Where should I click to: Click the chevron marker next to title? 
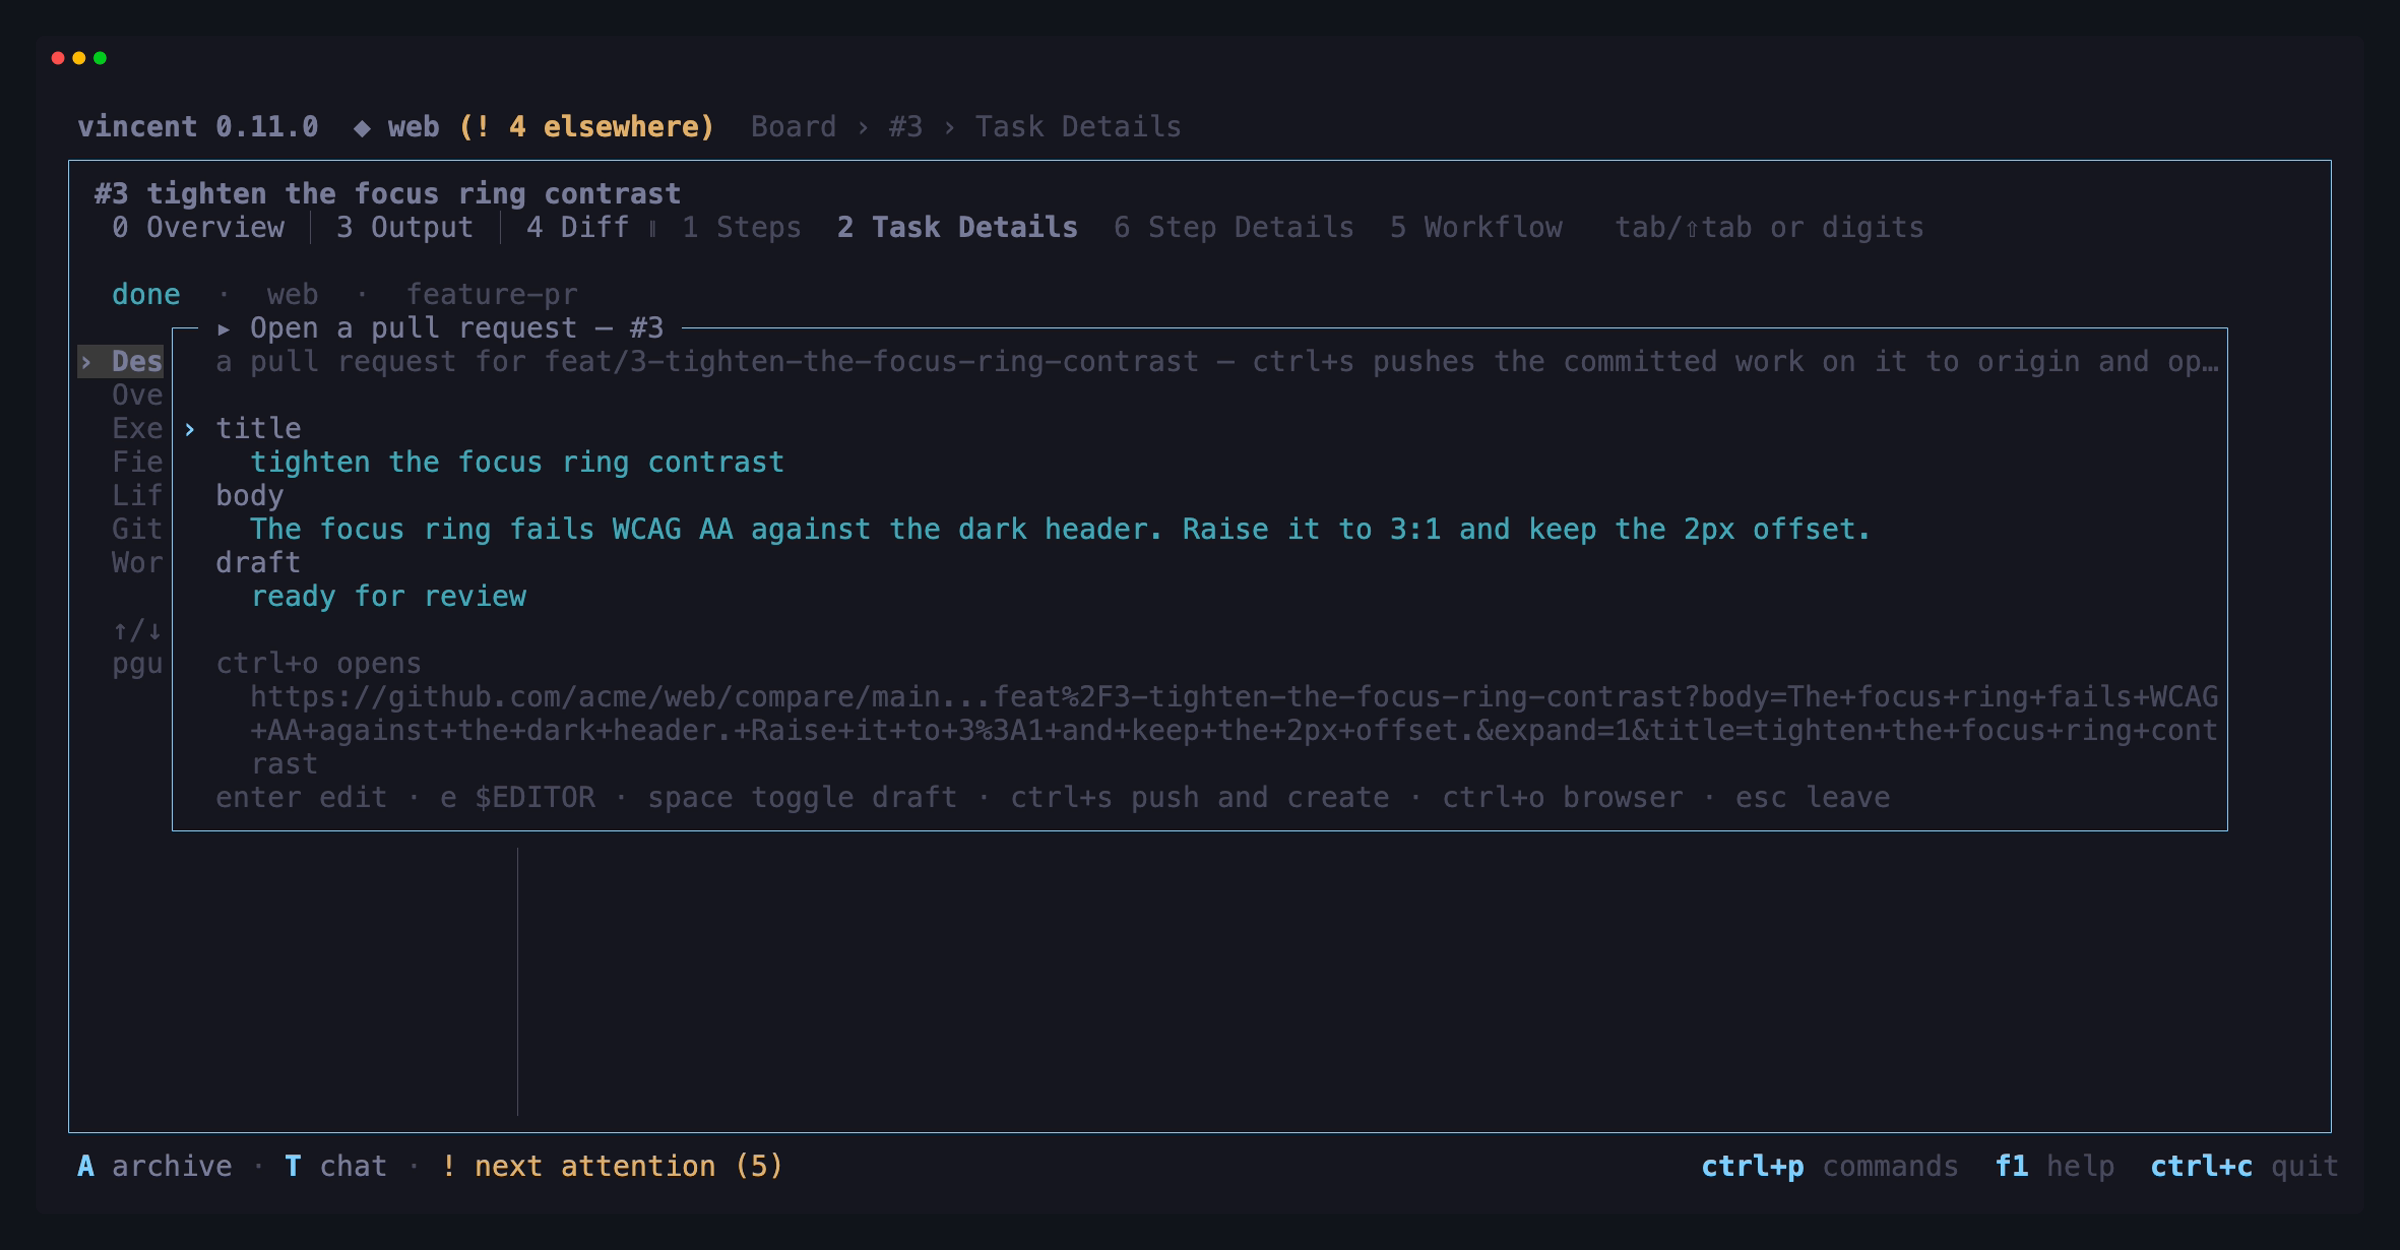click(189, 429)
